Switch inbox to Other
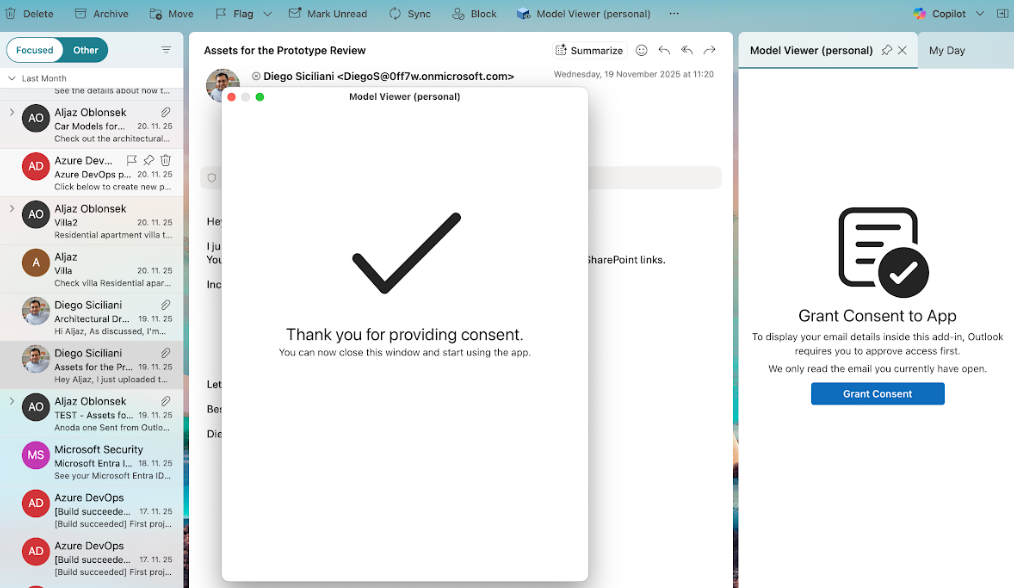The height and width of the screenshot is (588, 1014). pyautogui.click(x=86, y=50)
